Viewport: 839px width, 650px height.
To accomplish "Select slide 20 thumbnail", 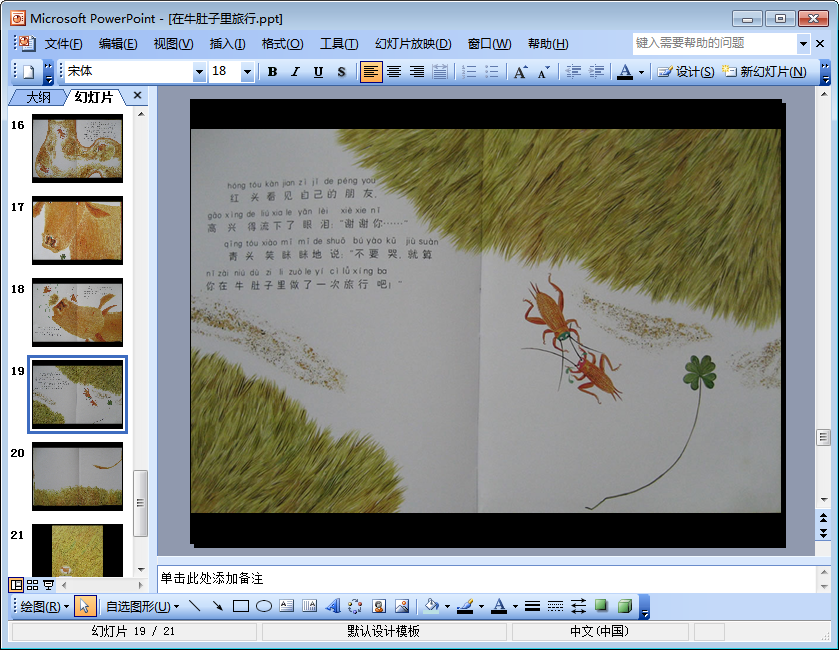I will coord(78,476).
